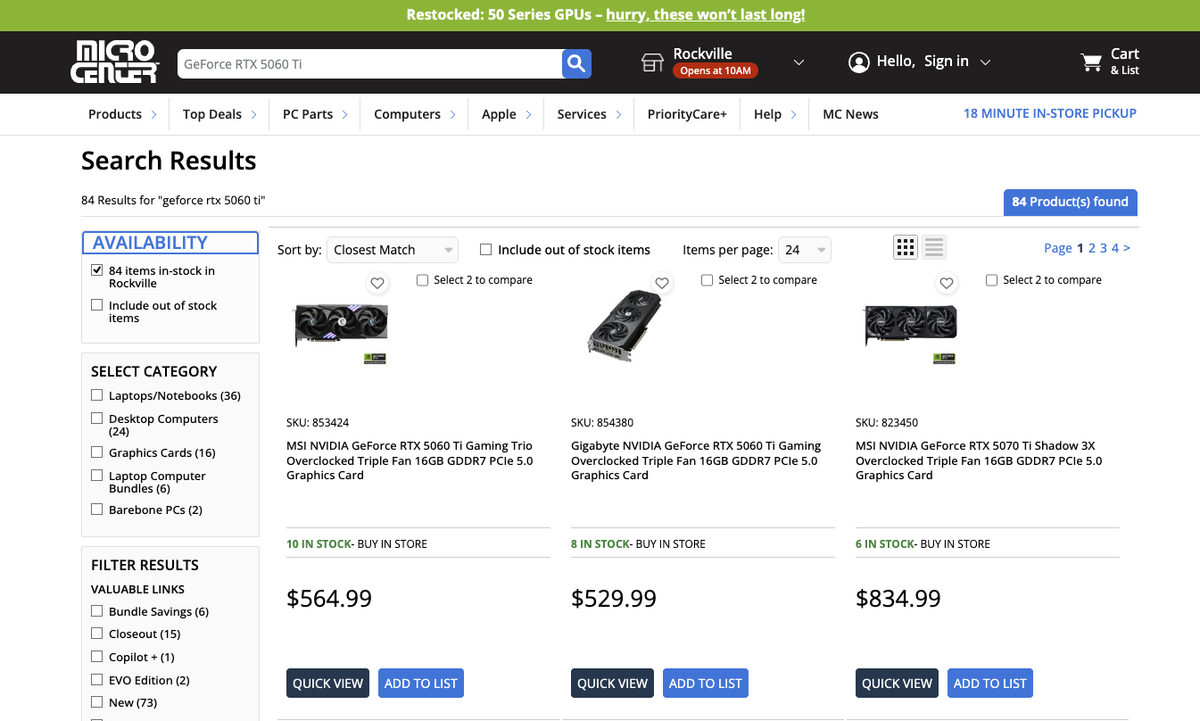Click the store icon next to Rockville

(x=652, y=63)
